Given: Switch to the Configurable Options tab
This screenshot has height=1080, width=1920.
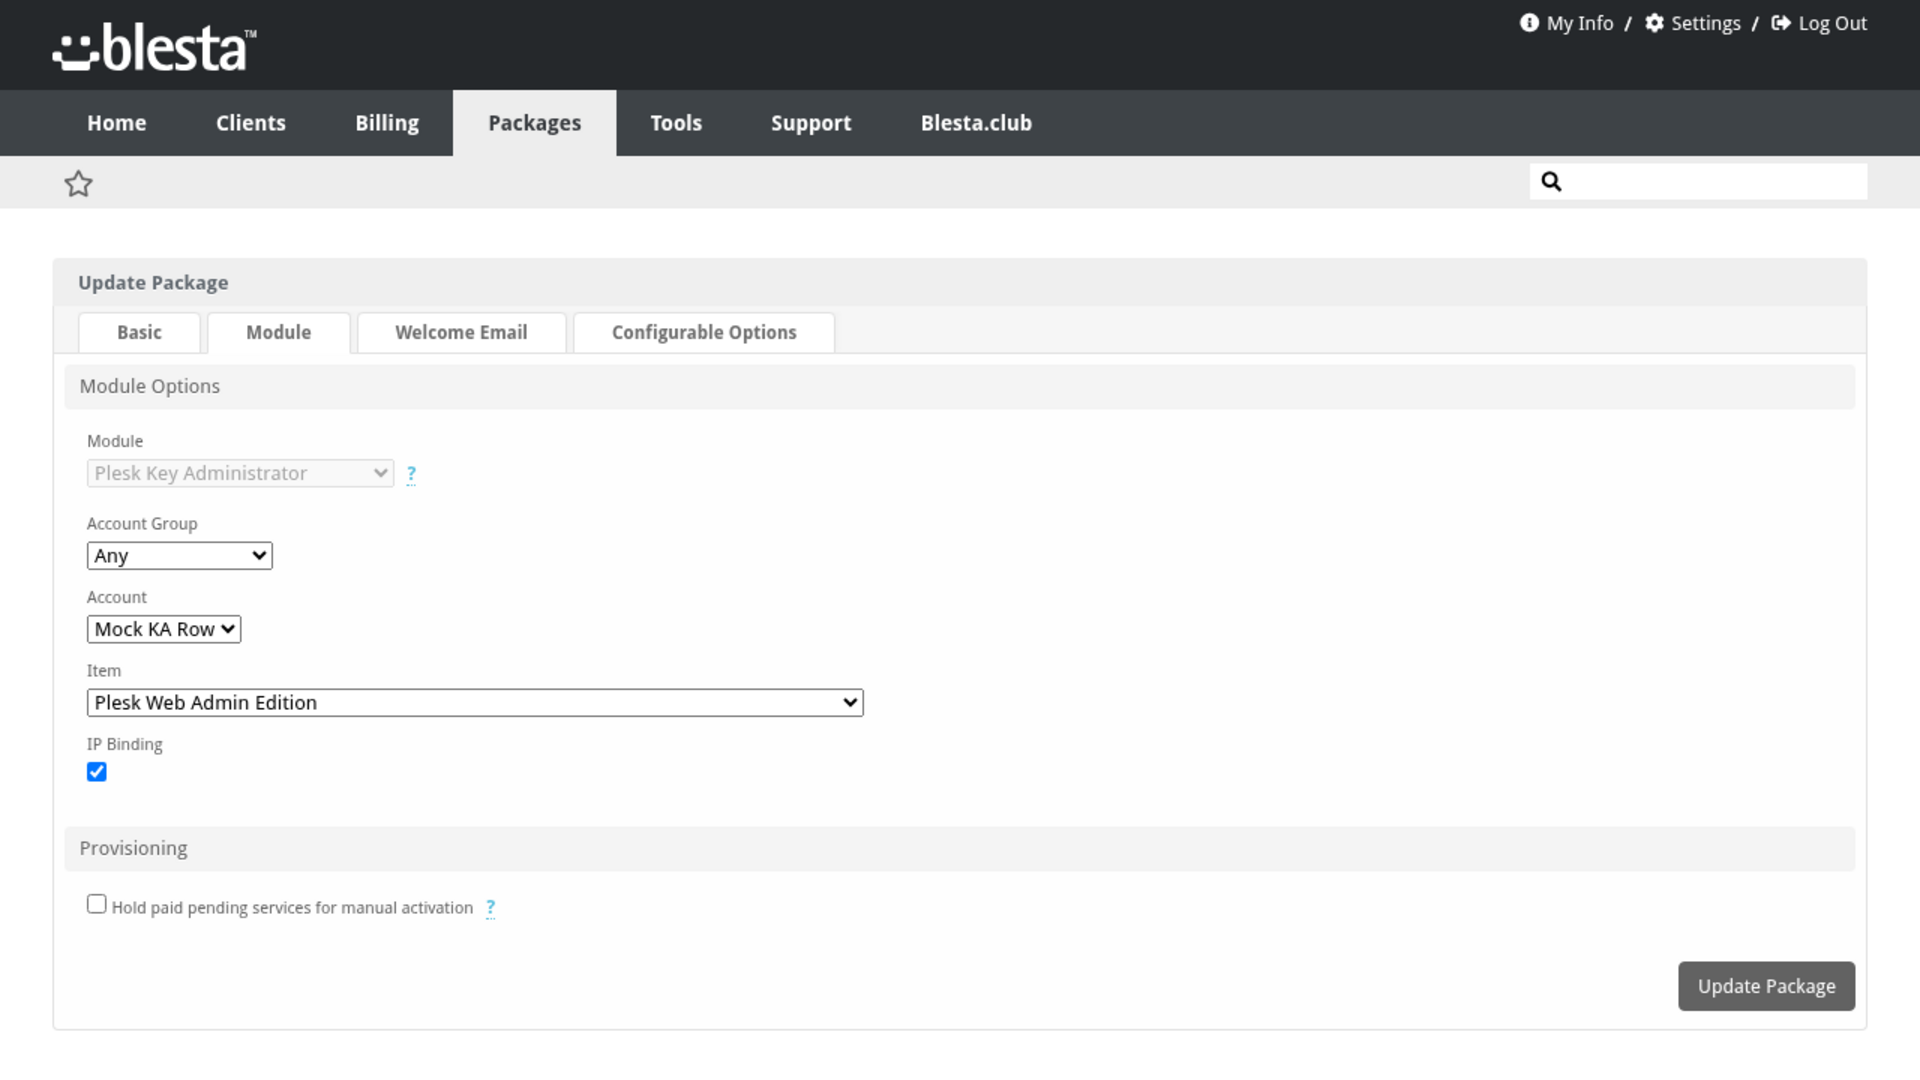Looking at the screenshot, I should click(704, 333).
